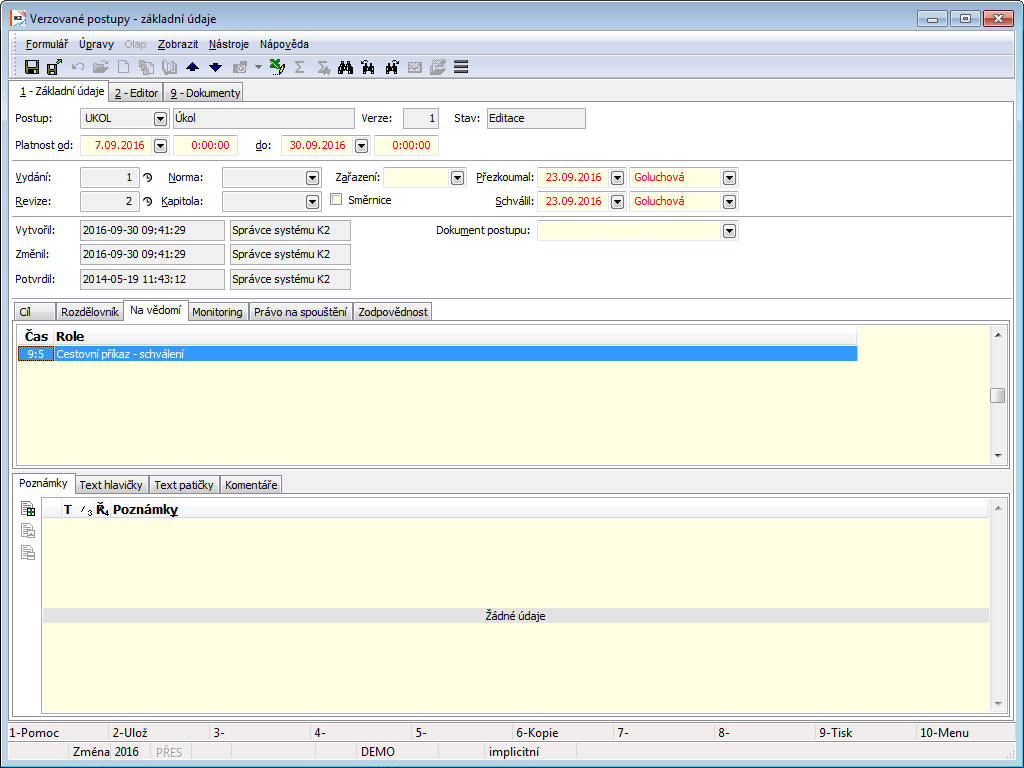Click the save-and-close icon with green arrow
Screen dimensions: 1024x768
pos(54,67)
